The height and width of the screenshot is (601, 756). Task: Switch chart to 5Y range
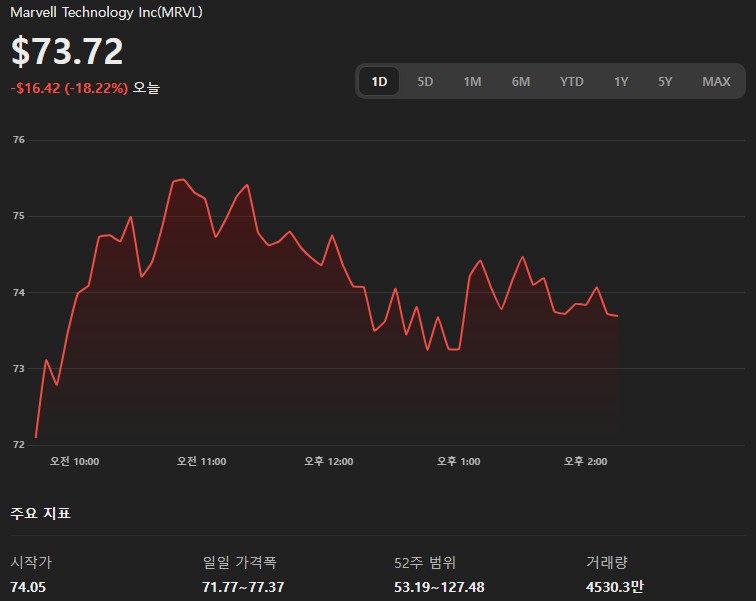tap(665, 81)
